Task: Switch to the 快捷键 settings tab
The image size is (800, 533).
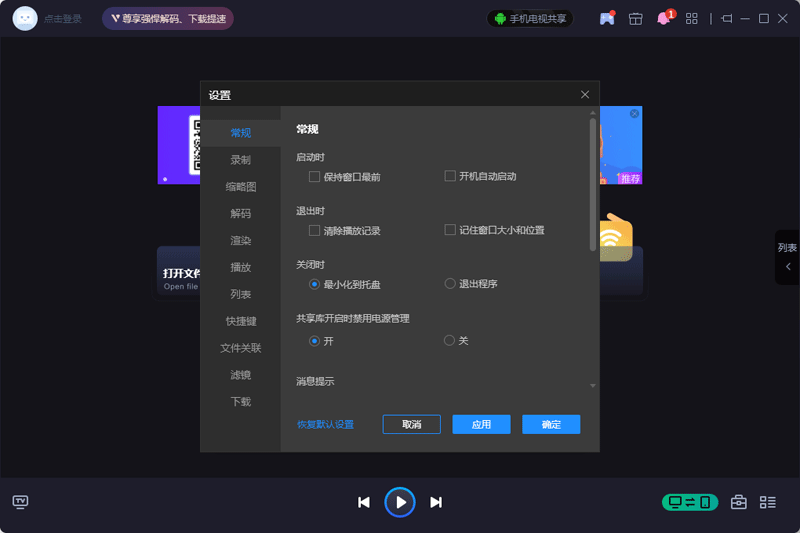Action: pos(241,321)
